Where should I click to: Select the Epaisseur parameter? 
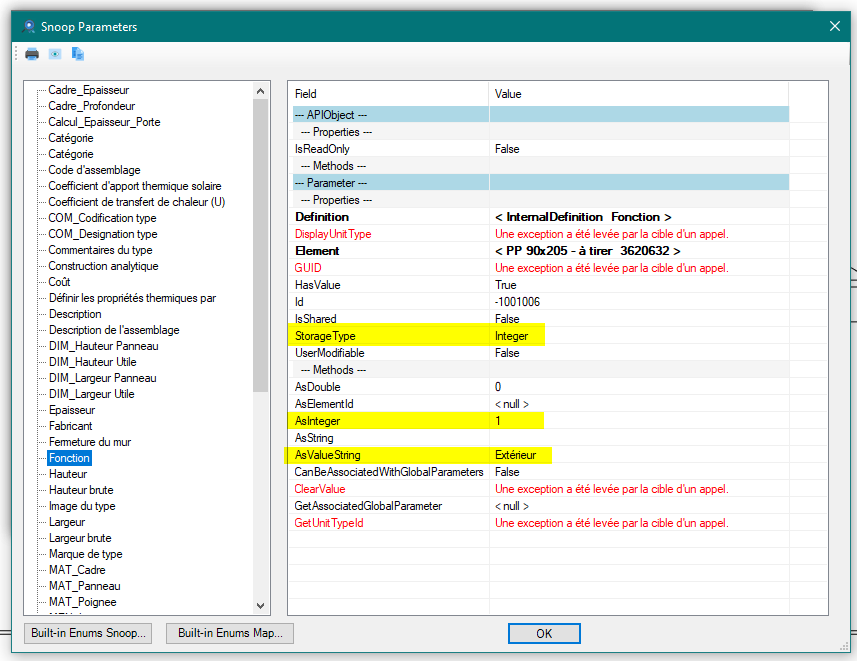[x=71, y=409]
